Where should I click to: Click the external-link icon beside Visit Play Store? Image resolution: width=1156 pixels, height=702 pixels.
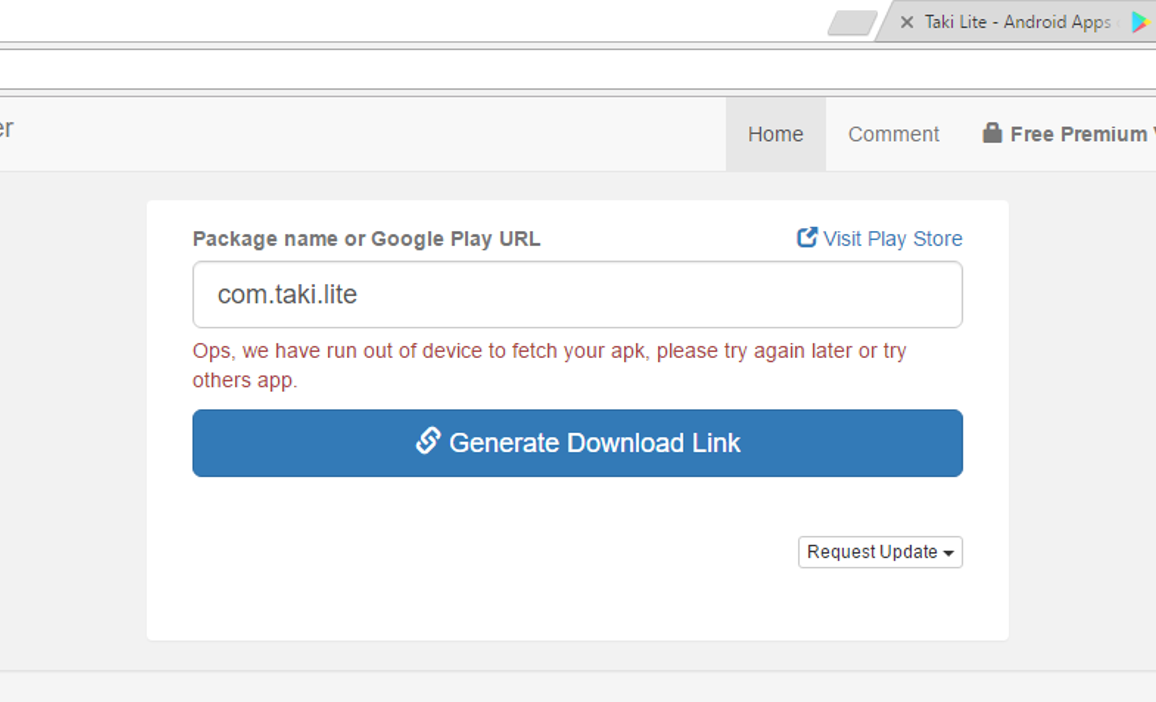[806, 237]
